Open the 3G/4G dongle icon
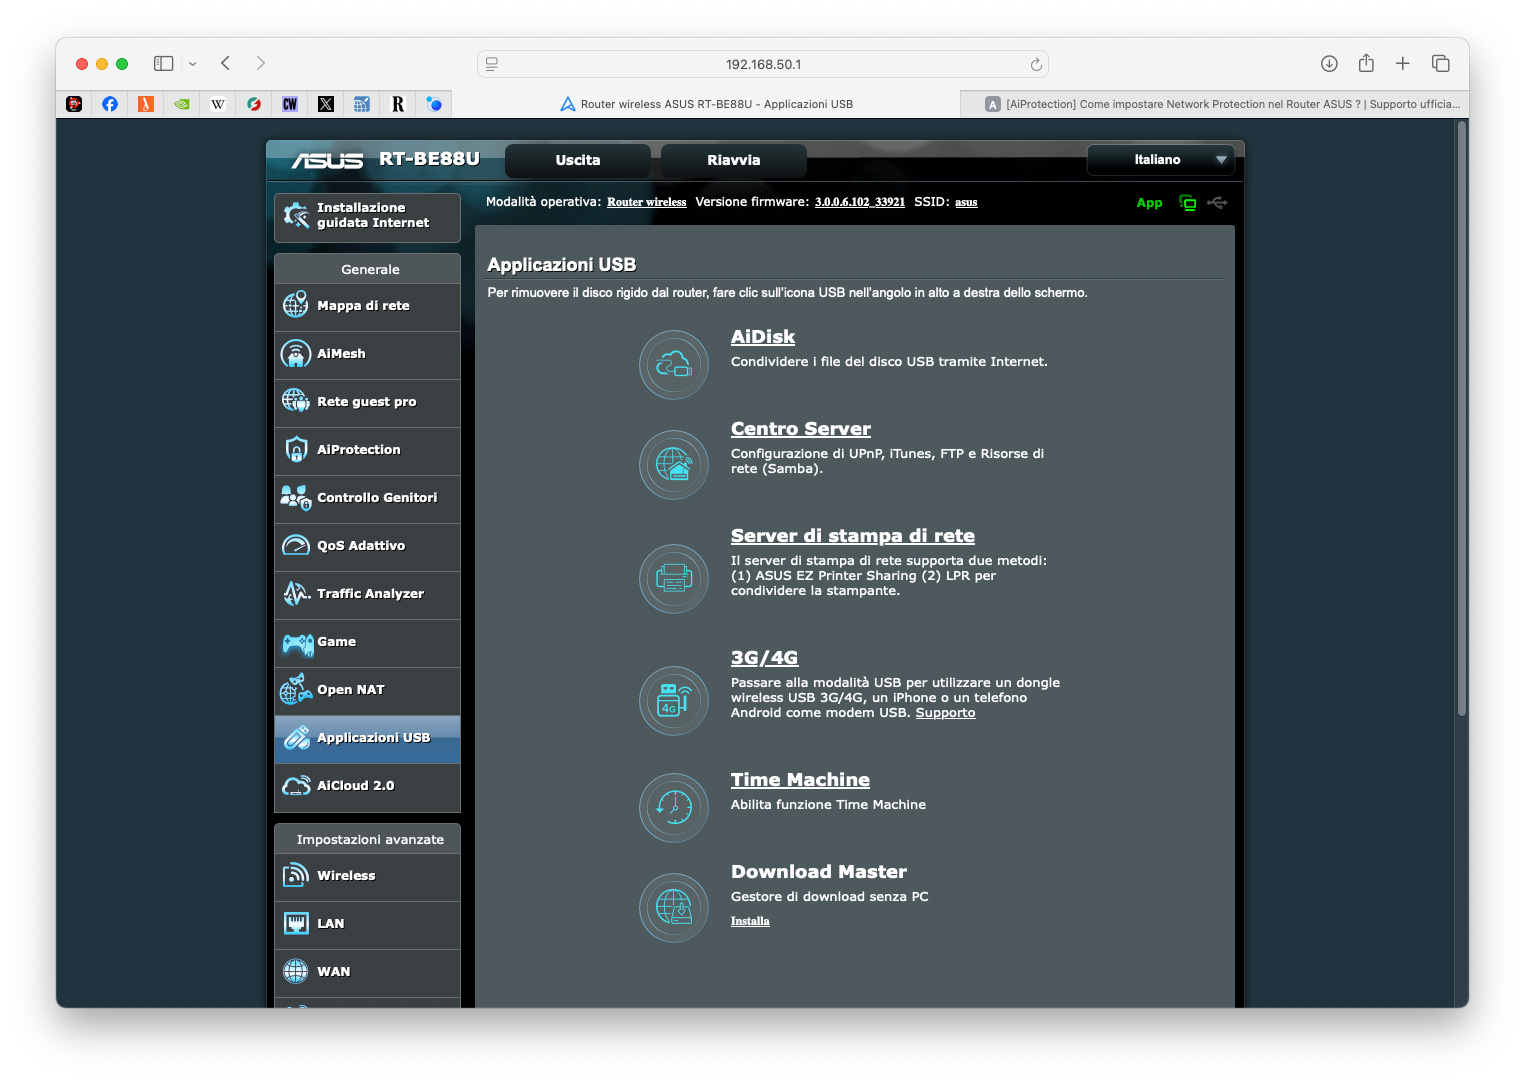This screenshot has width=1525, height=1082. (x=674, y=701)
